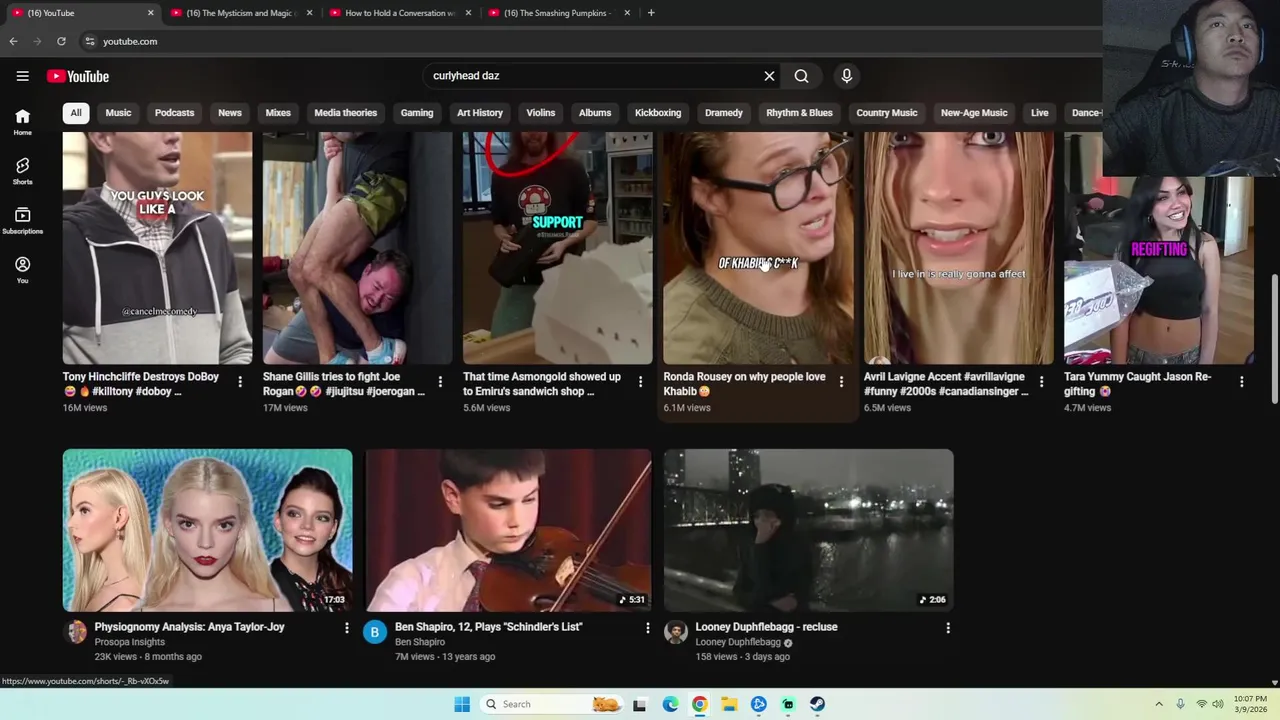Open options for Tara Yummy short
This screenshot has width=1280, height=720.
point(1241,382)
